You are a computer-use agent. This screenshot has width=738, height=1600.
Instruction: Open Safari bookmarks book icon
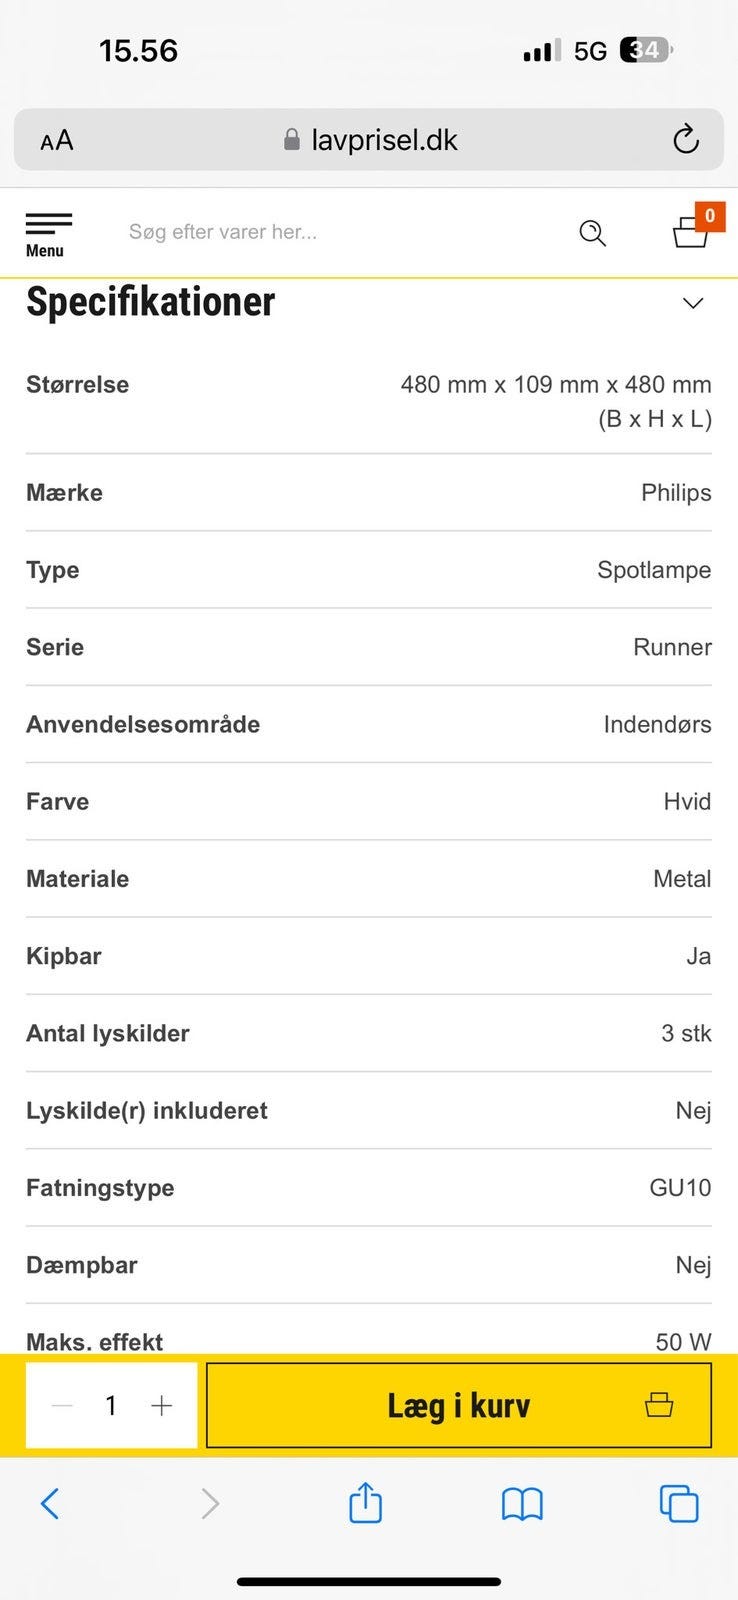click(522, 1503)
